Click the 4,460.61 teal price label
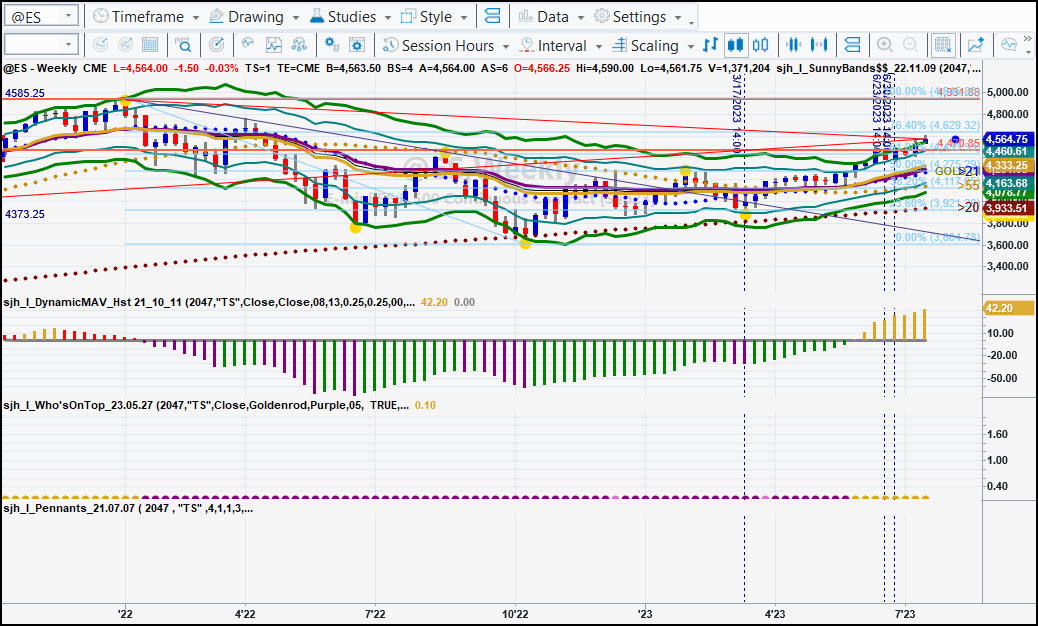The height and width of the screenshot is (626, 1038). coord(1006,152)
